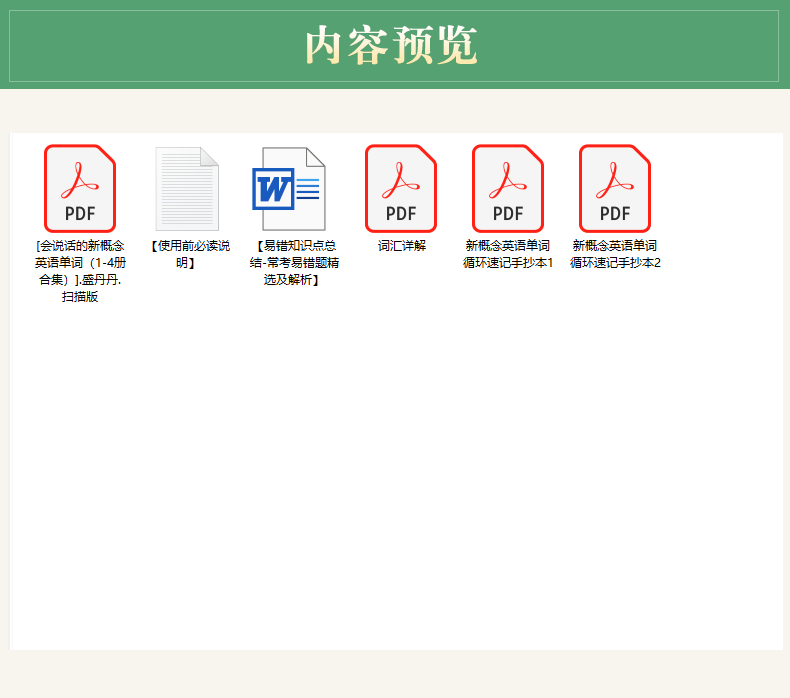Open the 使用前必读说明 text file icon

pos(187,189)
